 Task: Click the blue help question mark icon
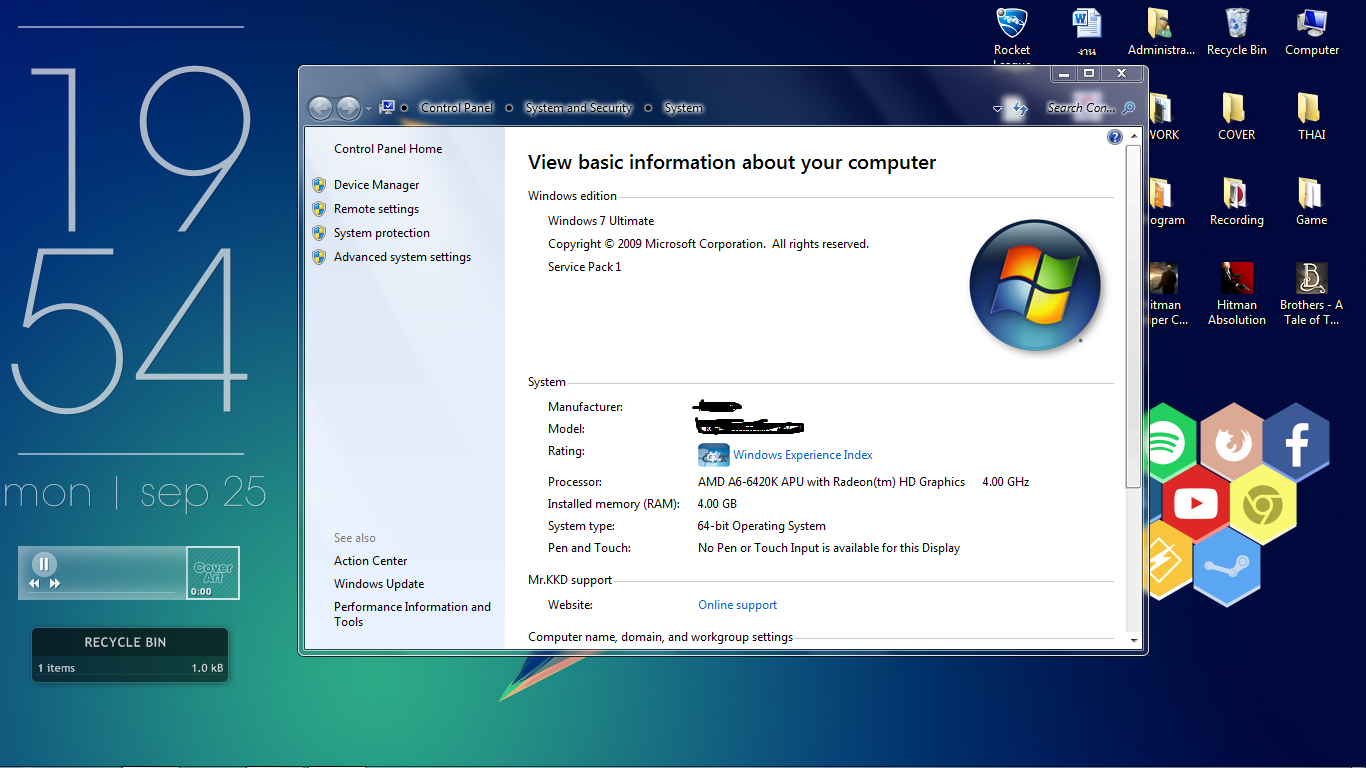1115,137
